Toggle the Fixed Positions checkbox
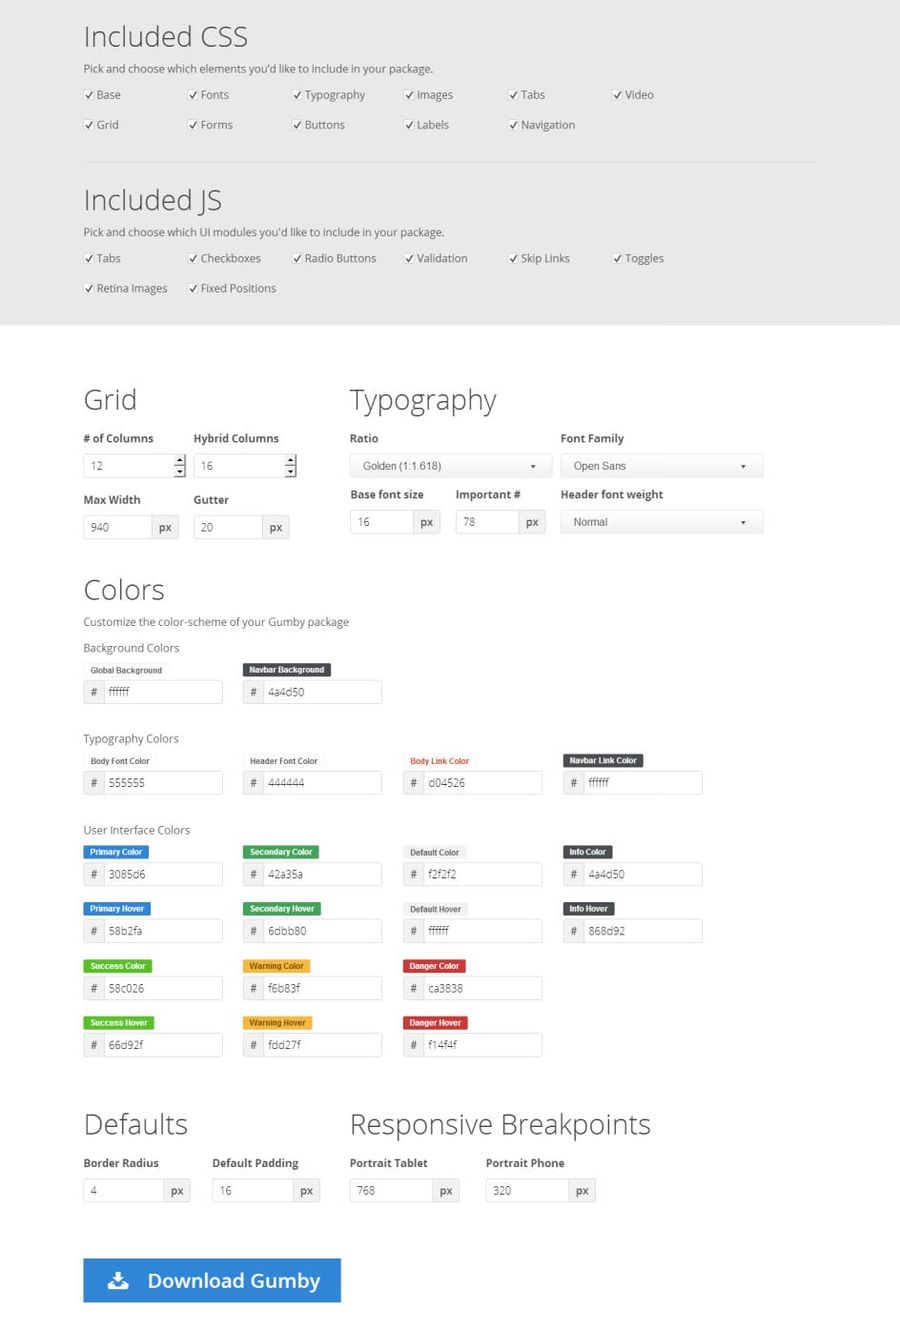900x1329 pixels. coord(193,288)
